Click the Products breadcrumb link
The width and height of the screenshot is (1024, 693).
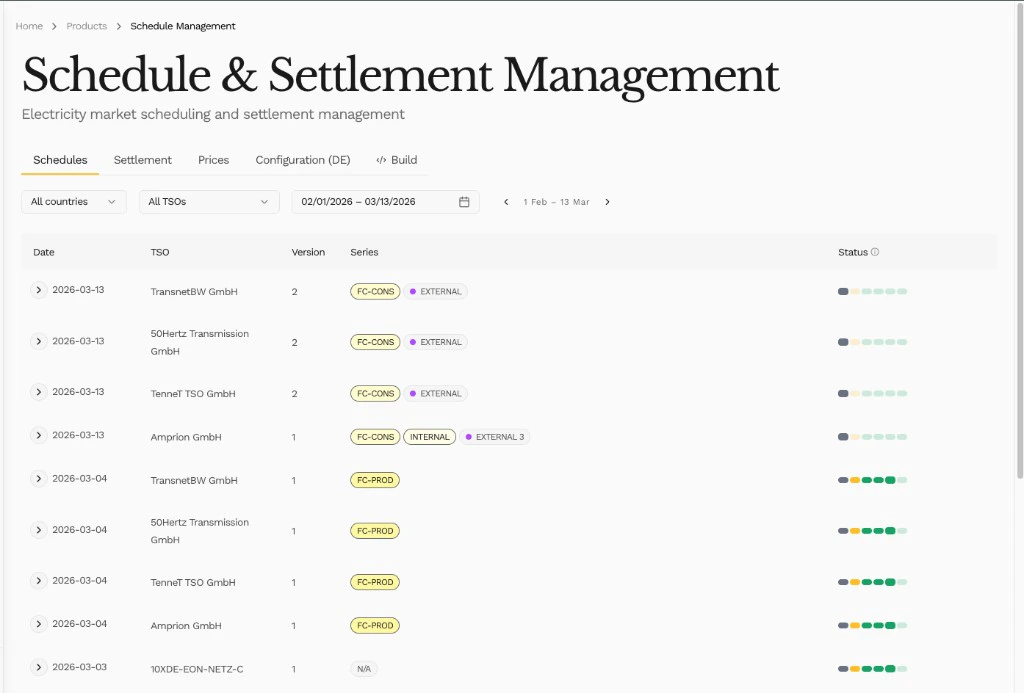point(86,25)
